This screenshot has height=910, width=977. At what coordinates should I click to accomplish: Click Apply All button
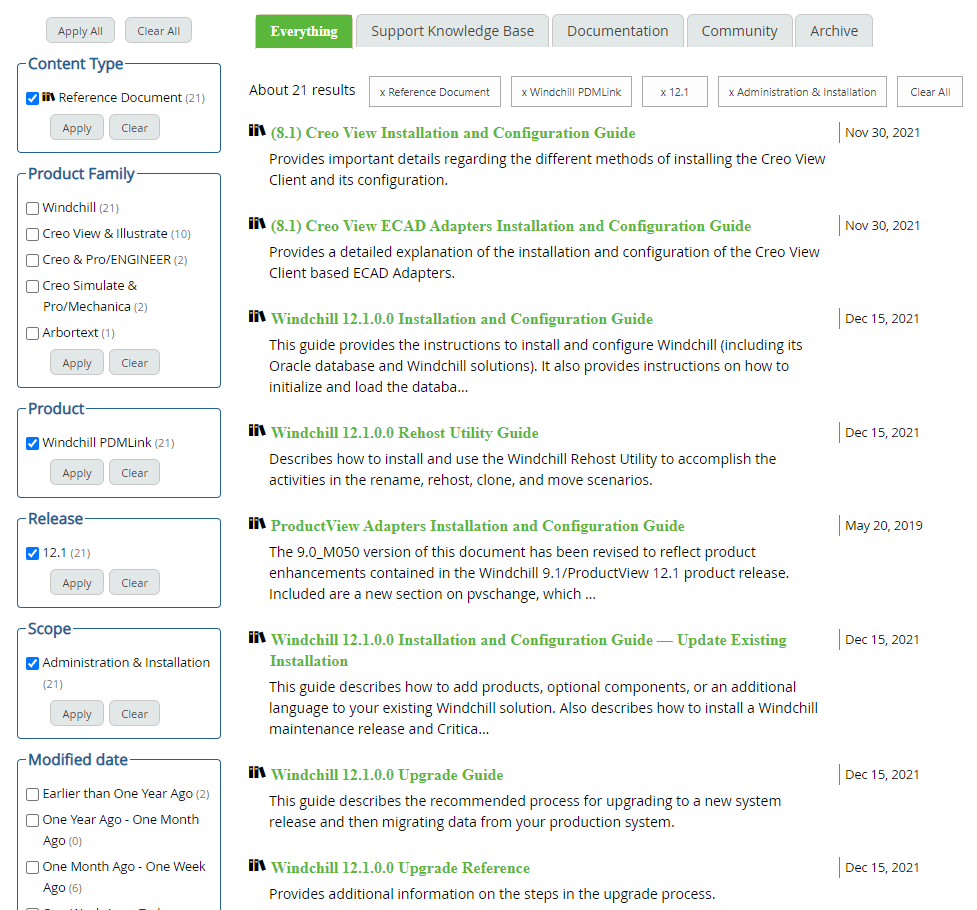click(x=80, y=31)
